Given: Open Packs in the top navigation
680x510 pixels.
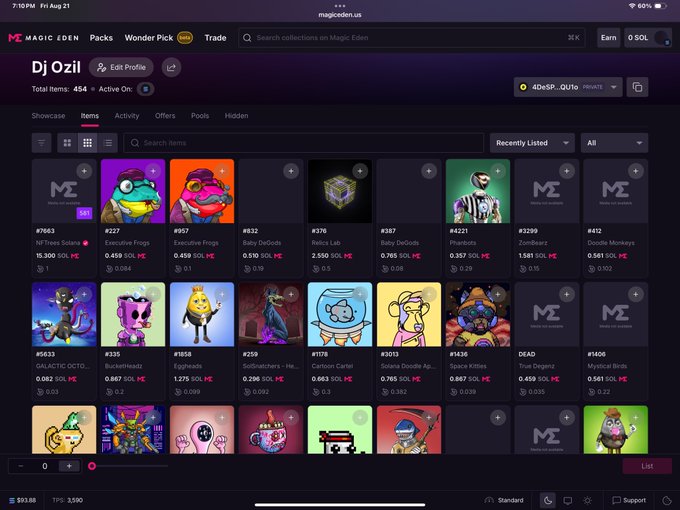Looking at the screenshot, I should [101, 38].
